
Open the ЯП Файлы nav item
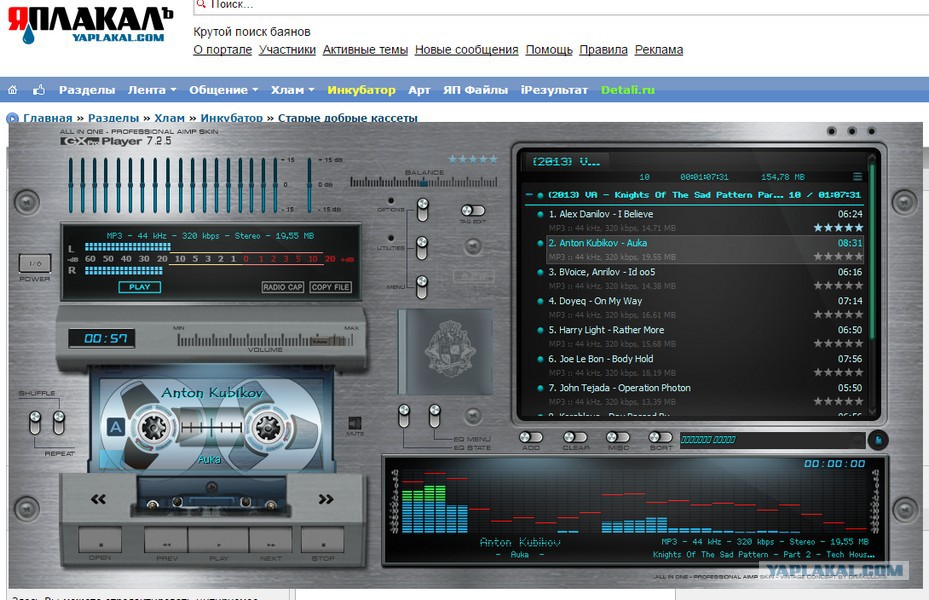(x=475, y=90)
